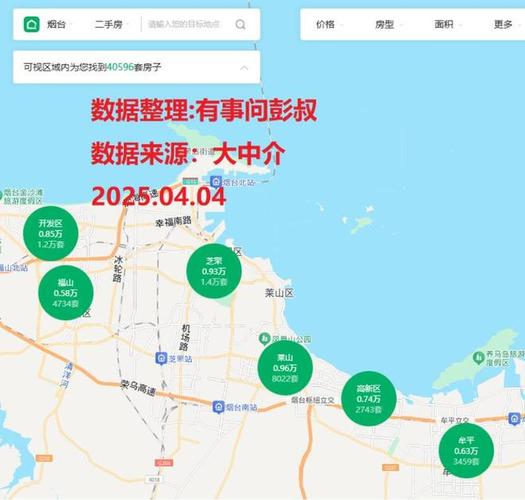Select the 莱山 district bubble
The image size is (525, 500).
point(285,367)
